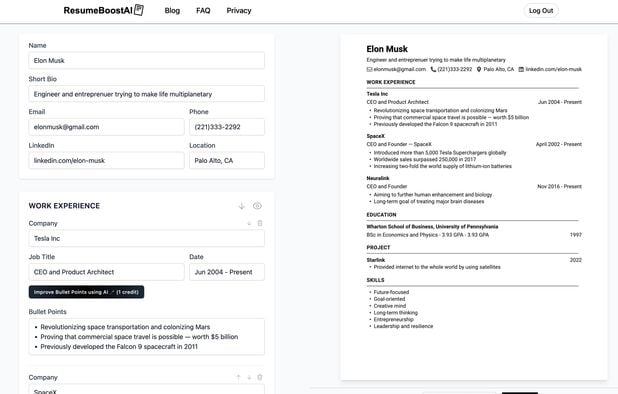Click Improve Bullet Points using AI

tap(86, 292)
